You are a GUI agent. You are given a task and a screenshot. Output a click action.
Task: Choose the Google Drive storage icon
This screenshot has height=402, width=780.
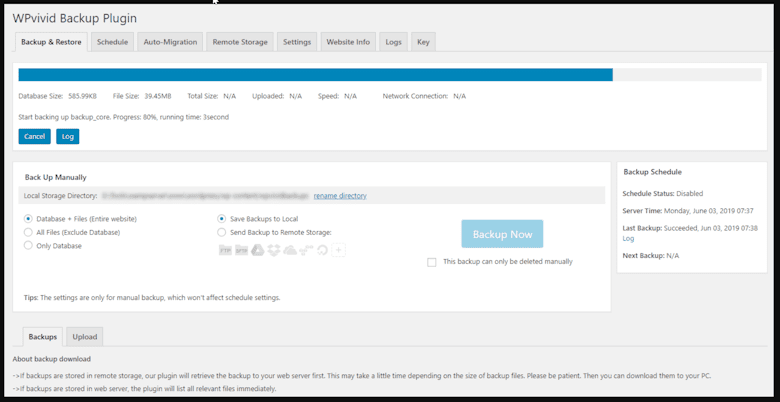point(257,250)
